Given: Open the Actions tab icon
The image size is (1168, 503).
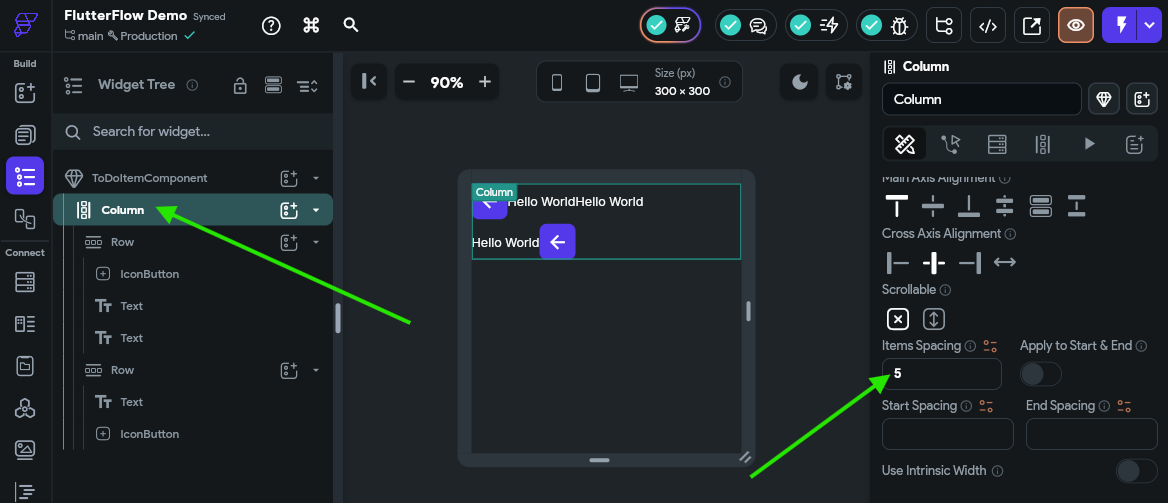Looking at the screenshot, I should point(951,144).
